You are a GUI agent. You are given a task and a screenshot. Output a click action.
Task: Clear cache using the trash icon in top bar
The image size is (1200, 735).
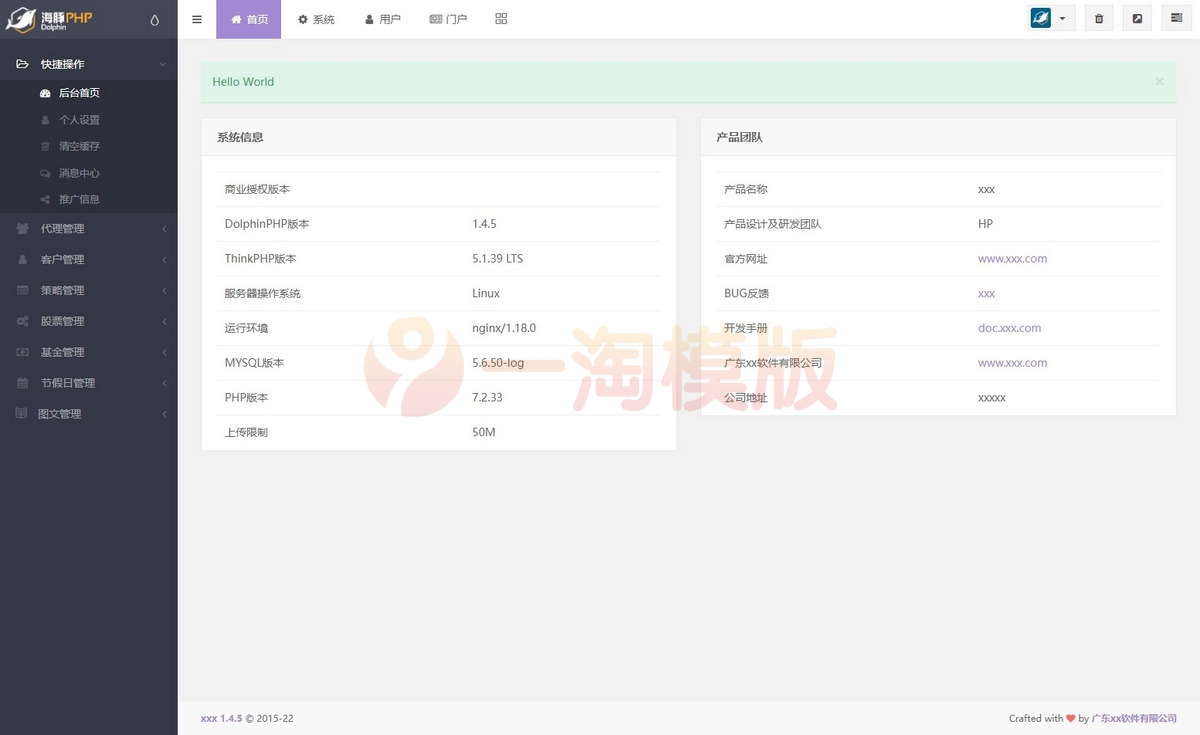pyautogui.click(x=1098, y=18)
